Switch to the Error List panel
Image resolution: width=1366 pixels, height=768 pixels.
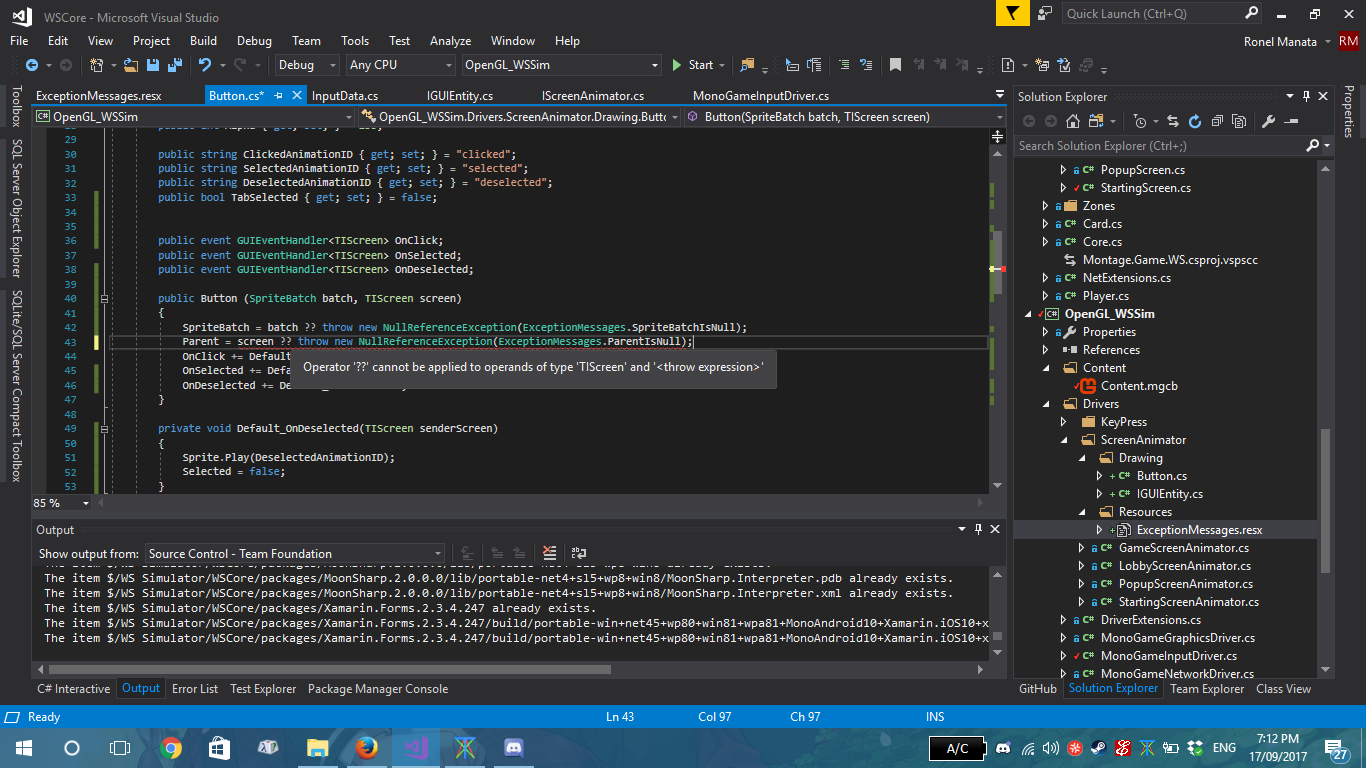tap(195, 688)
